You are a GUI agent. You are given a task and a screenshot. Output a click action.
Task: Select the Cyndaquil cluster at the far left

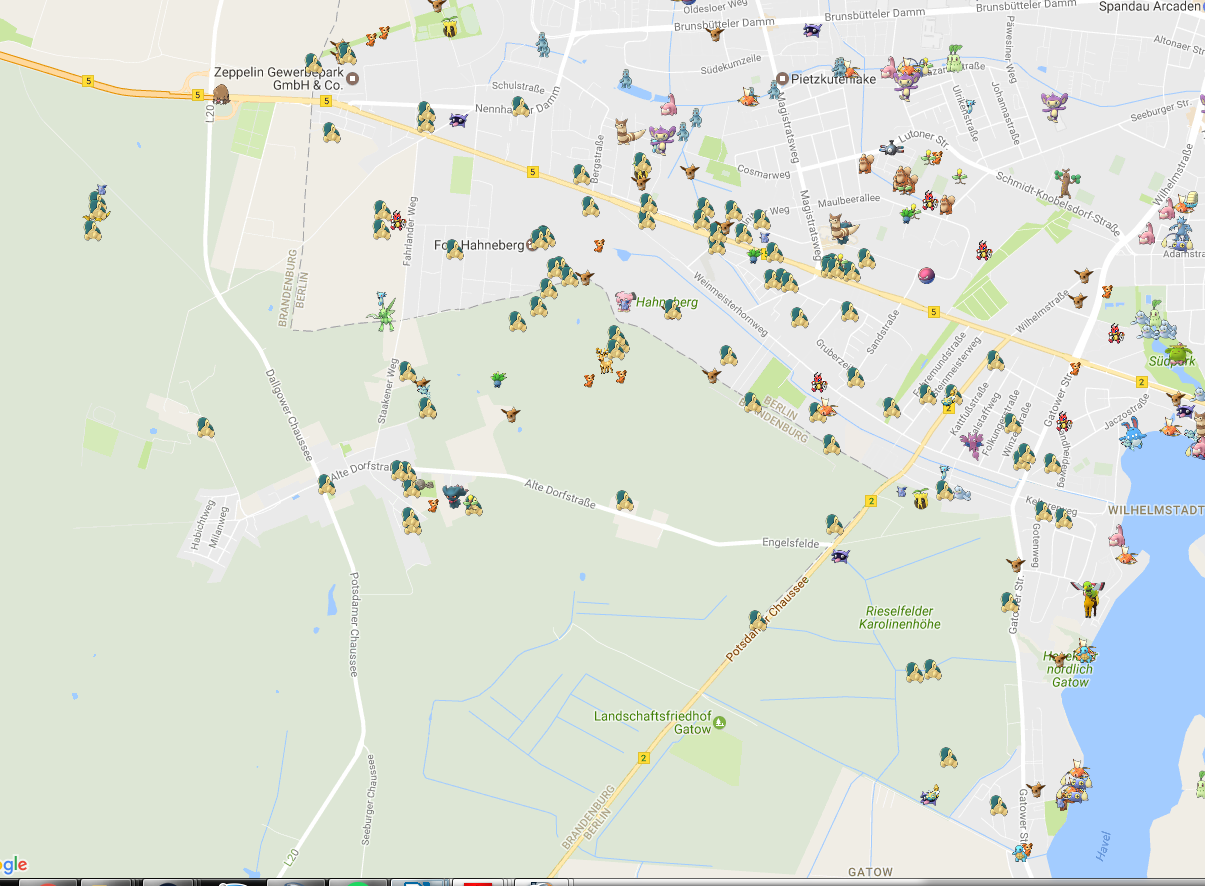(x=96, y=215)
